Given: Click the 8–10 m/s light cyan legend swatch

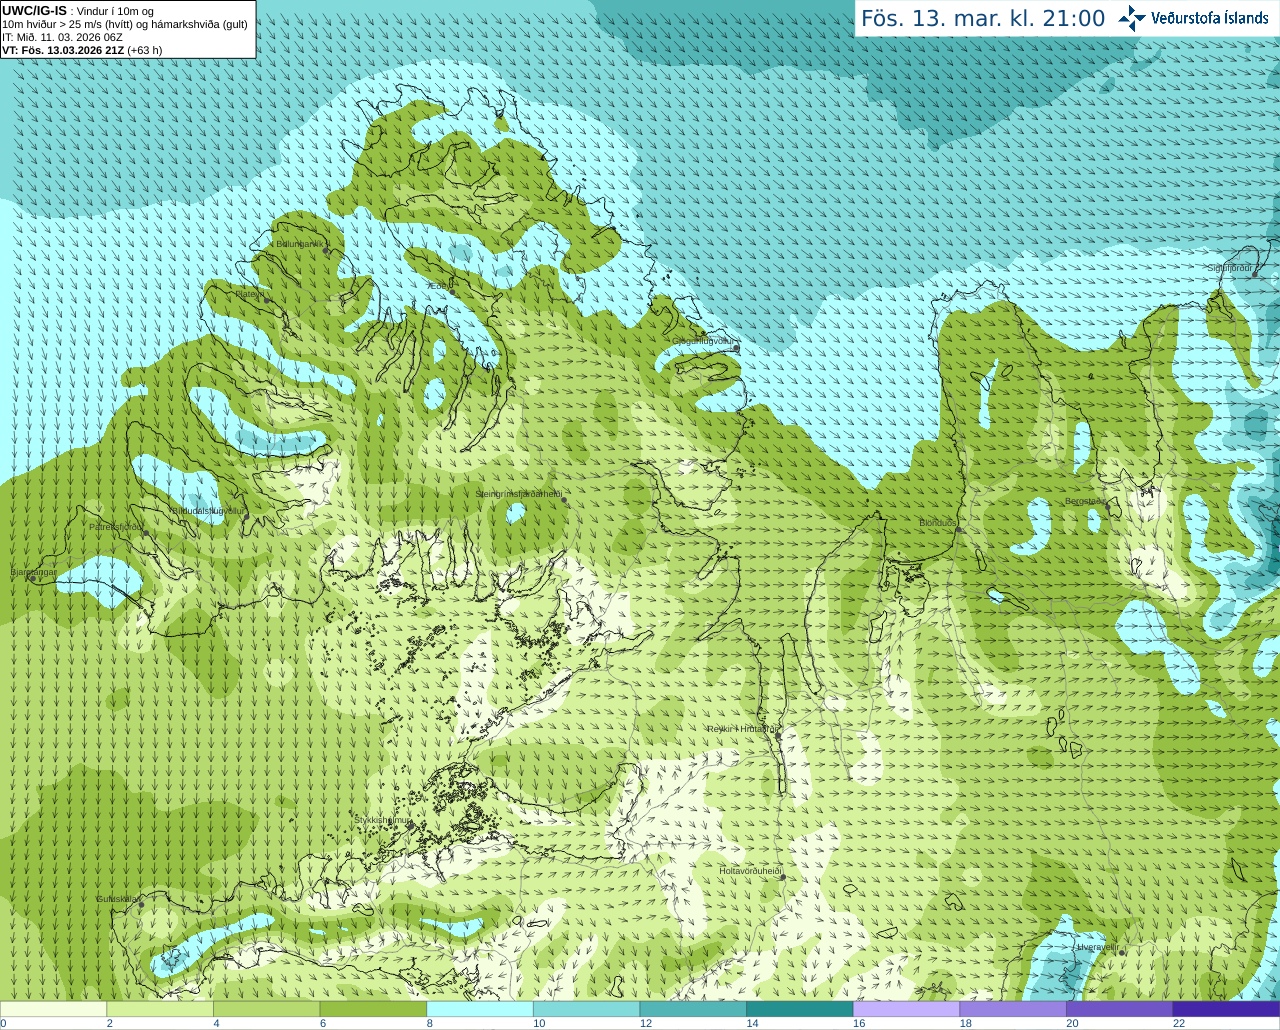Looking at the screenshot, I should (480, 1009).
